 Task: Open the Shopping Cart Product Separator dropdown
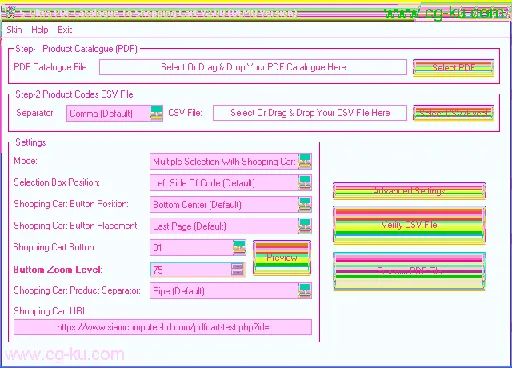pyautogui.click(x=231, y=291)
